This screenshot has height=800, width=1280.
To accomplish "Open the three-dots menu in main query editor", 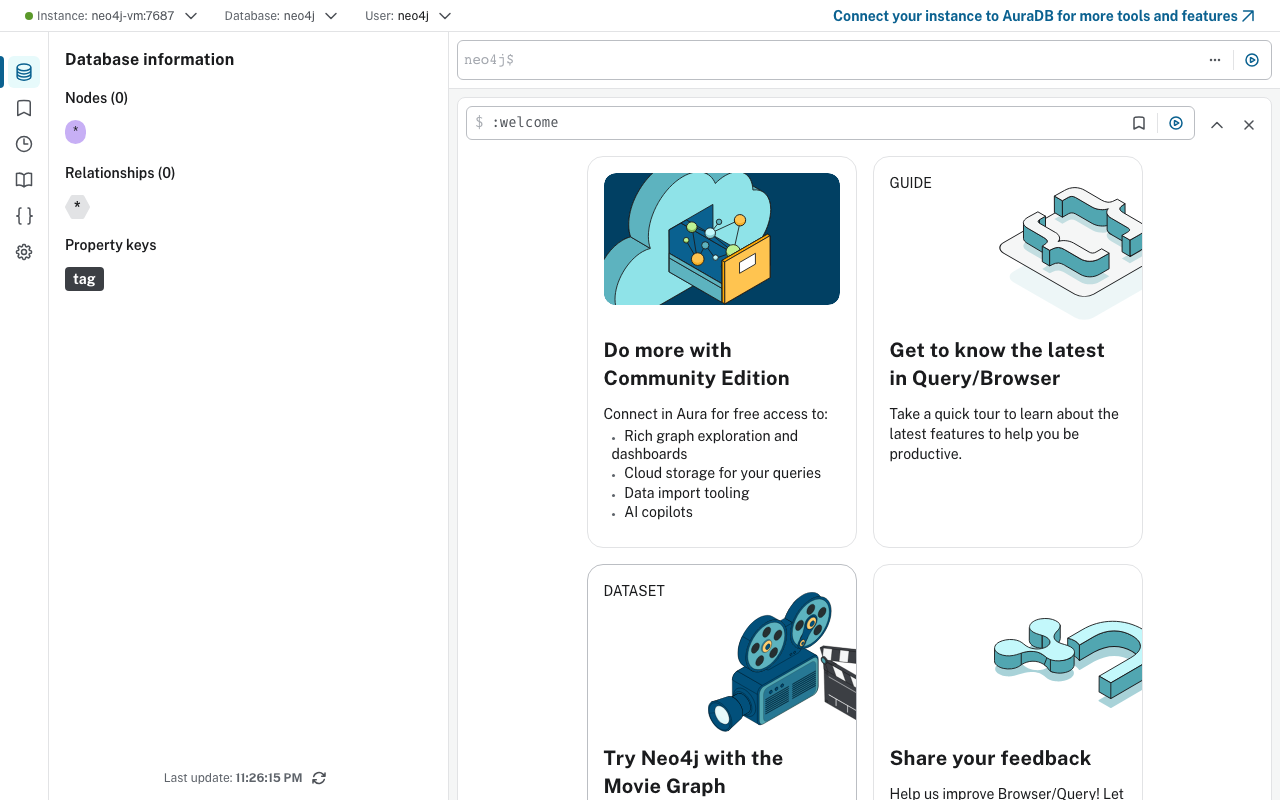I will pos(1215,60).
